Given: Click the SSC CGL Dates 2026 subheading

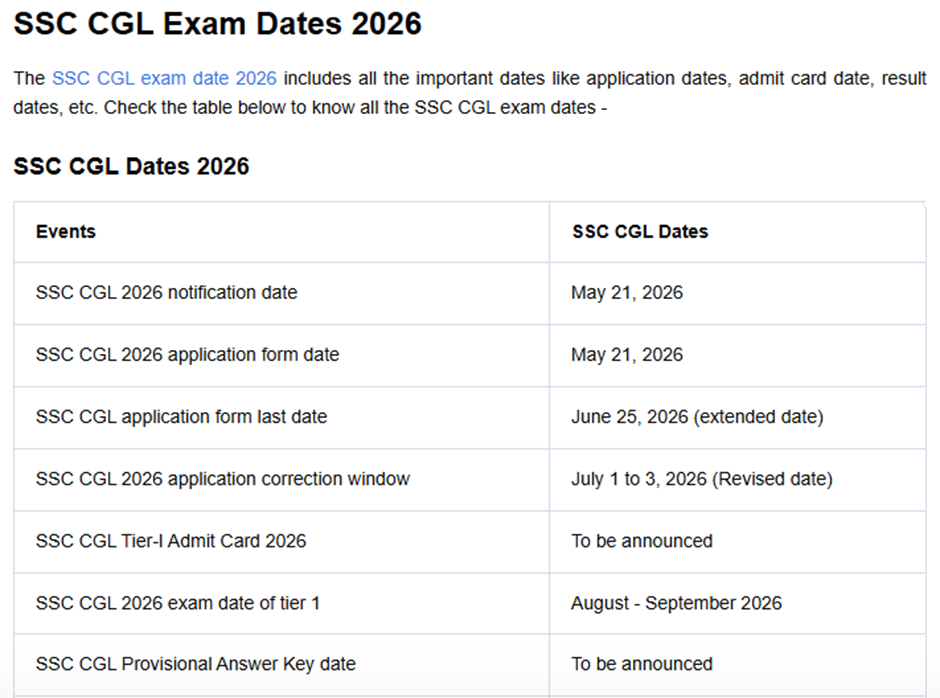Looking at the screenshot, I should tap(131, 166).
